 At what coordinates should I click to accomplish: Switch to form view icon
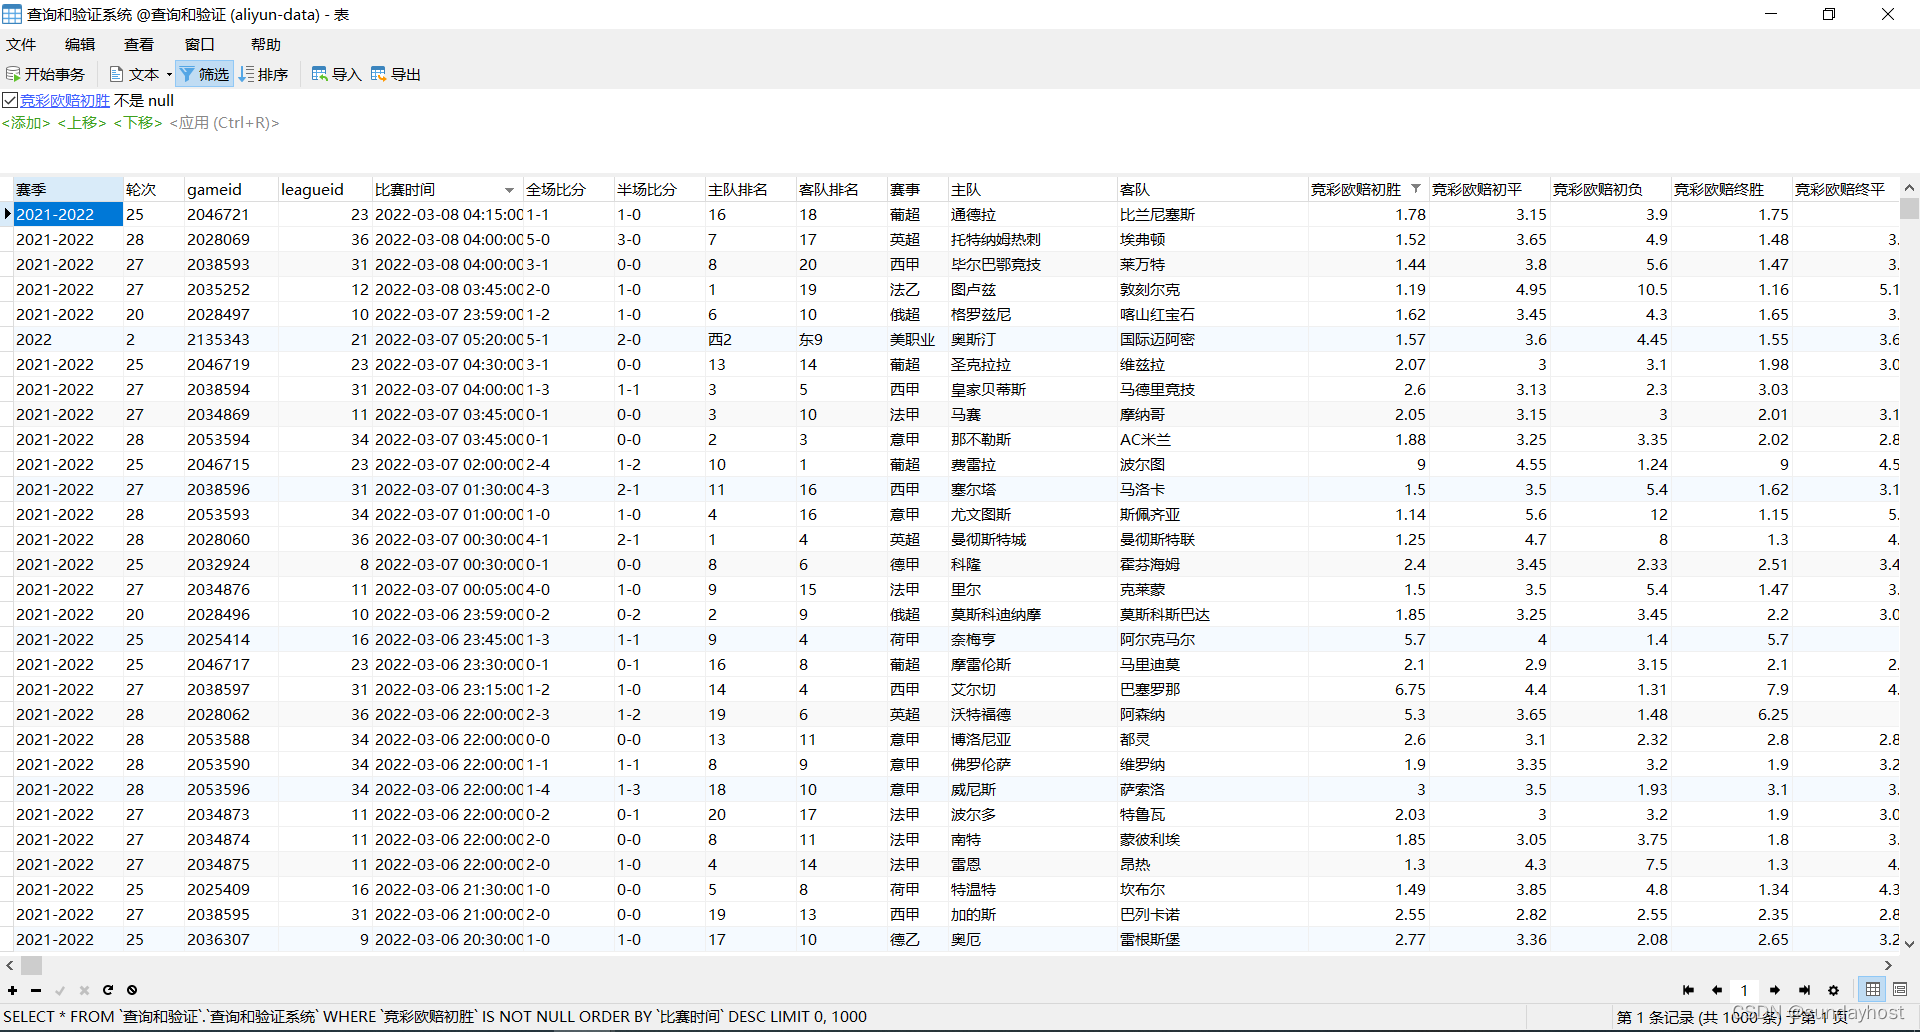tap(1900, 989)
